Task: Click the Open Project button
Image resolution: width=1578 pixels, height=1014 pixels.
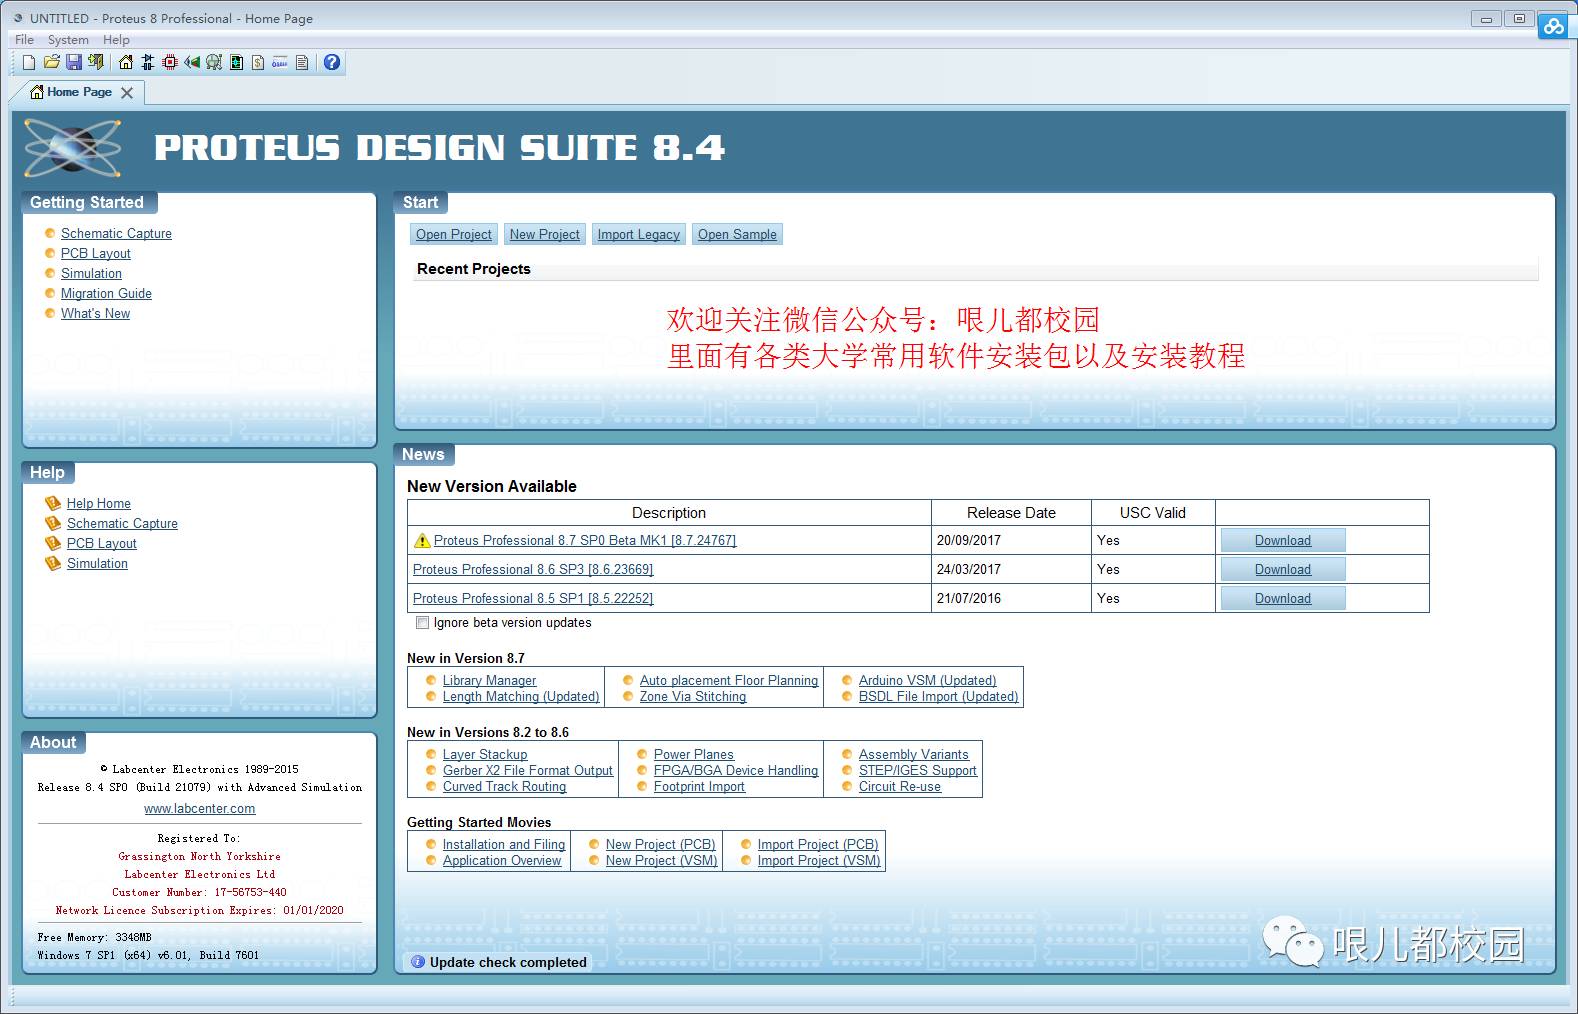Action: click(x=454, y=234)
